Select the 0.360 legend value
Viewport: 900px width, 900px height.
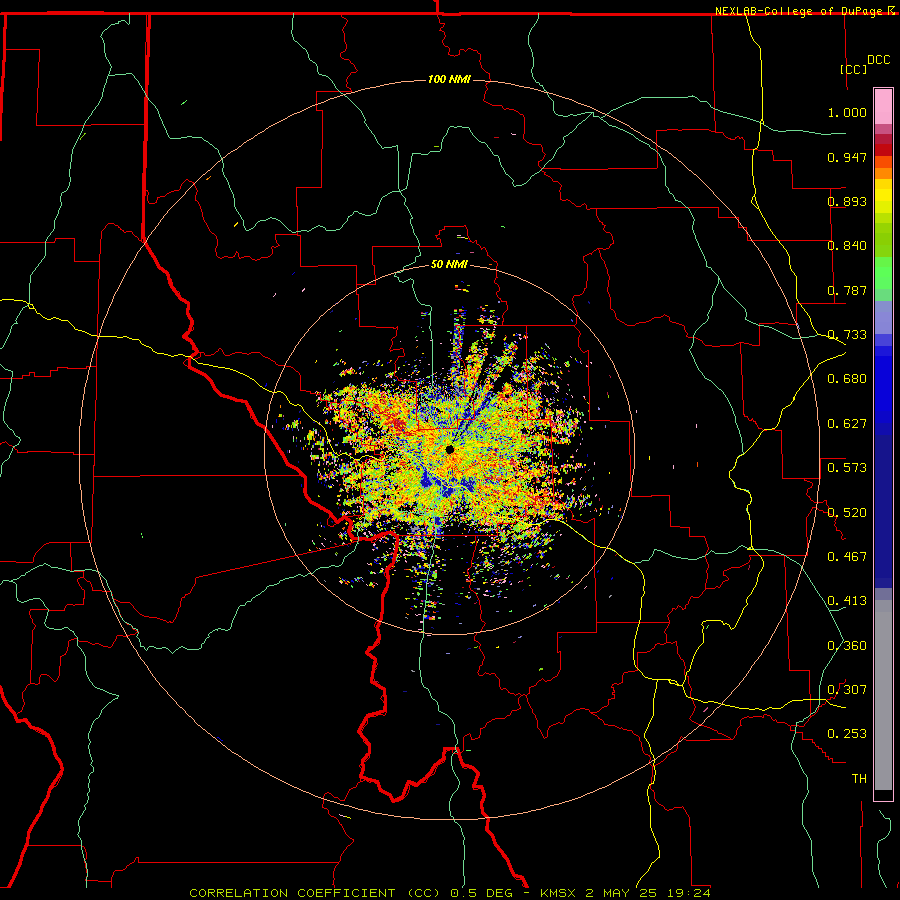(847, 646)
